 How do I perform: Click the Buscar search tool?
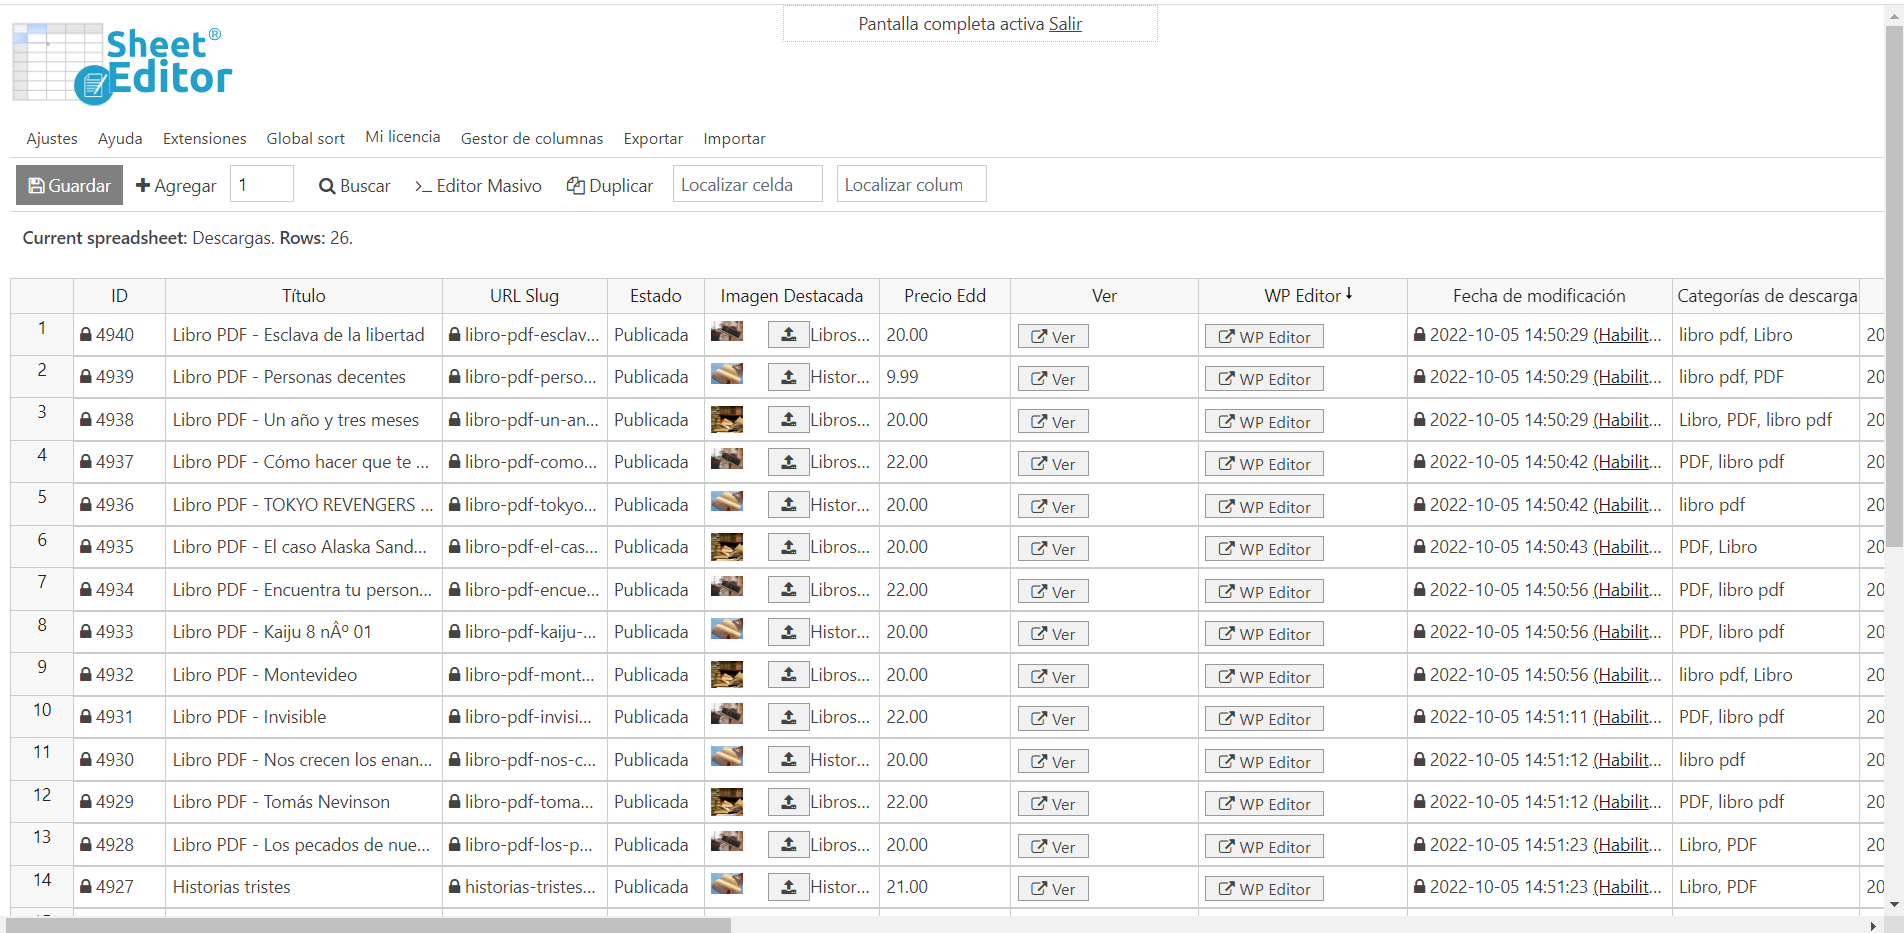click(354, 186)
